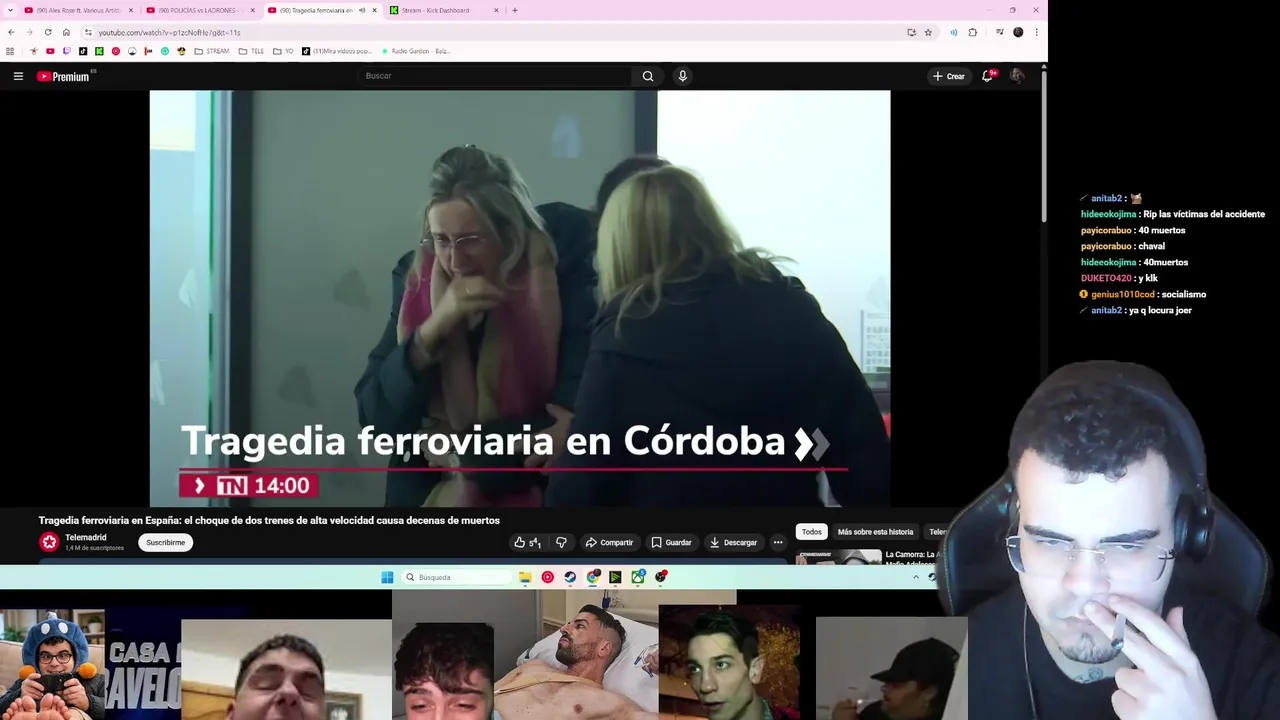This screenshot has width=1280, height=720.
Task: Open Xbox app from taskbar
Action: [637, 577]
